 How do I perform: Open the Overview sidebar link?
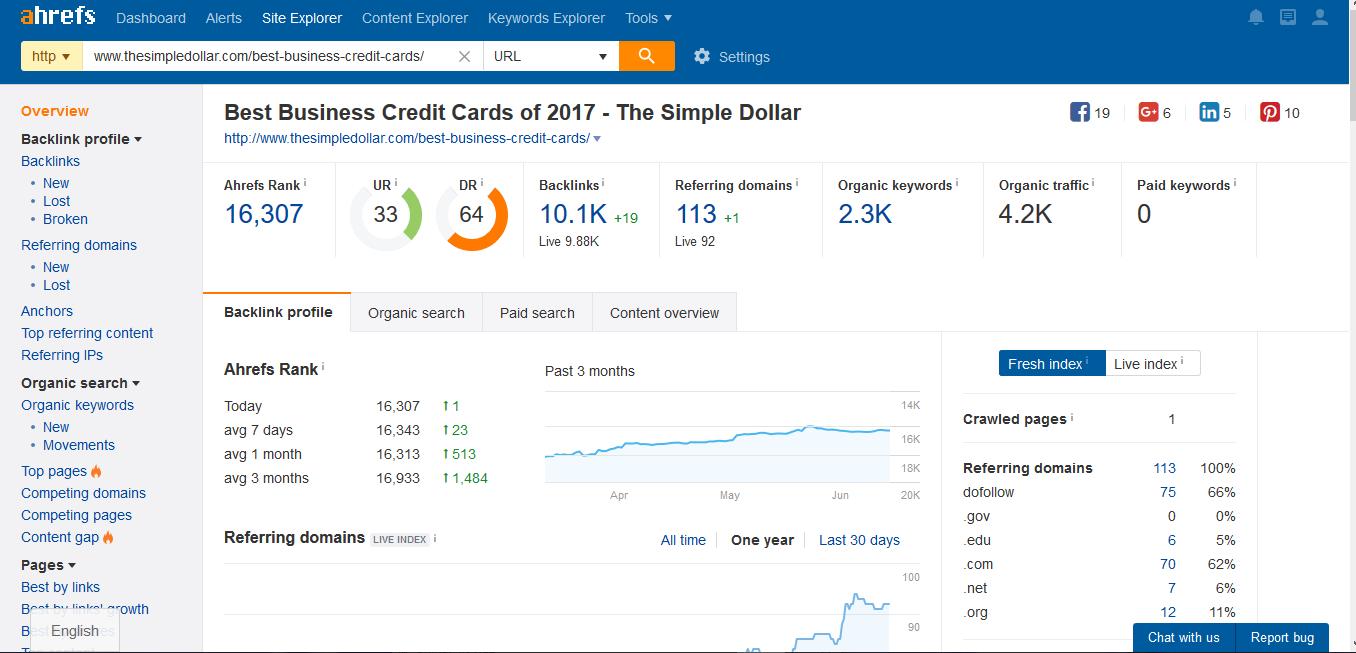tap(55, 111)
